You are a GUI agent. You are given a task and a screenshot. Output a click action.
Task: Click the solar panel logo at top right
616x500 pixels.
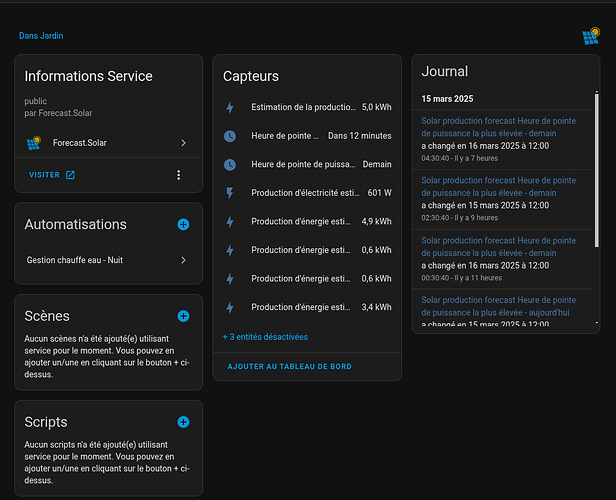point(591,36)
